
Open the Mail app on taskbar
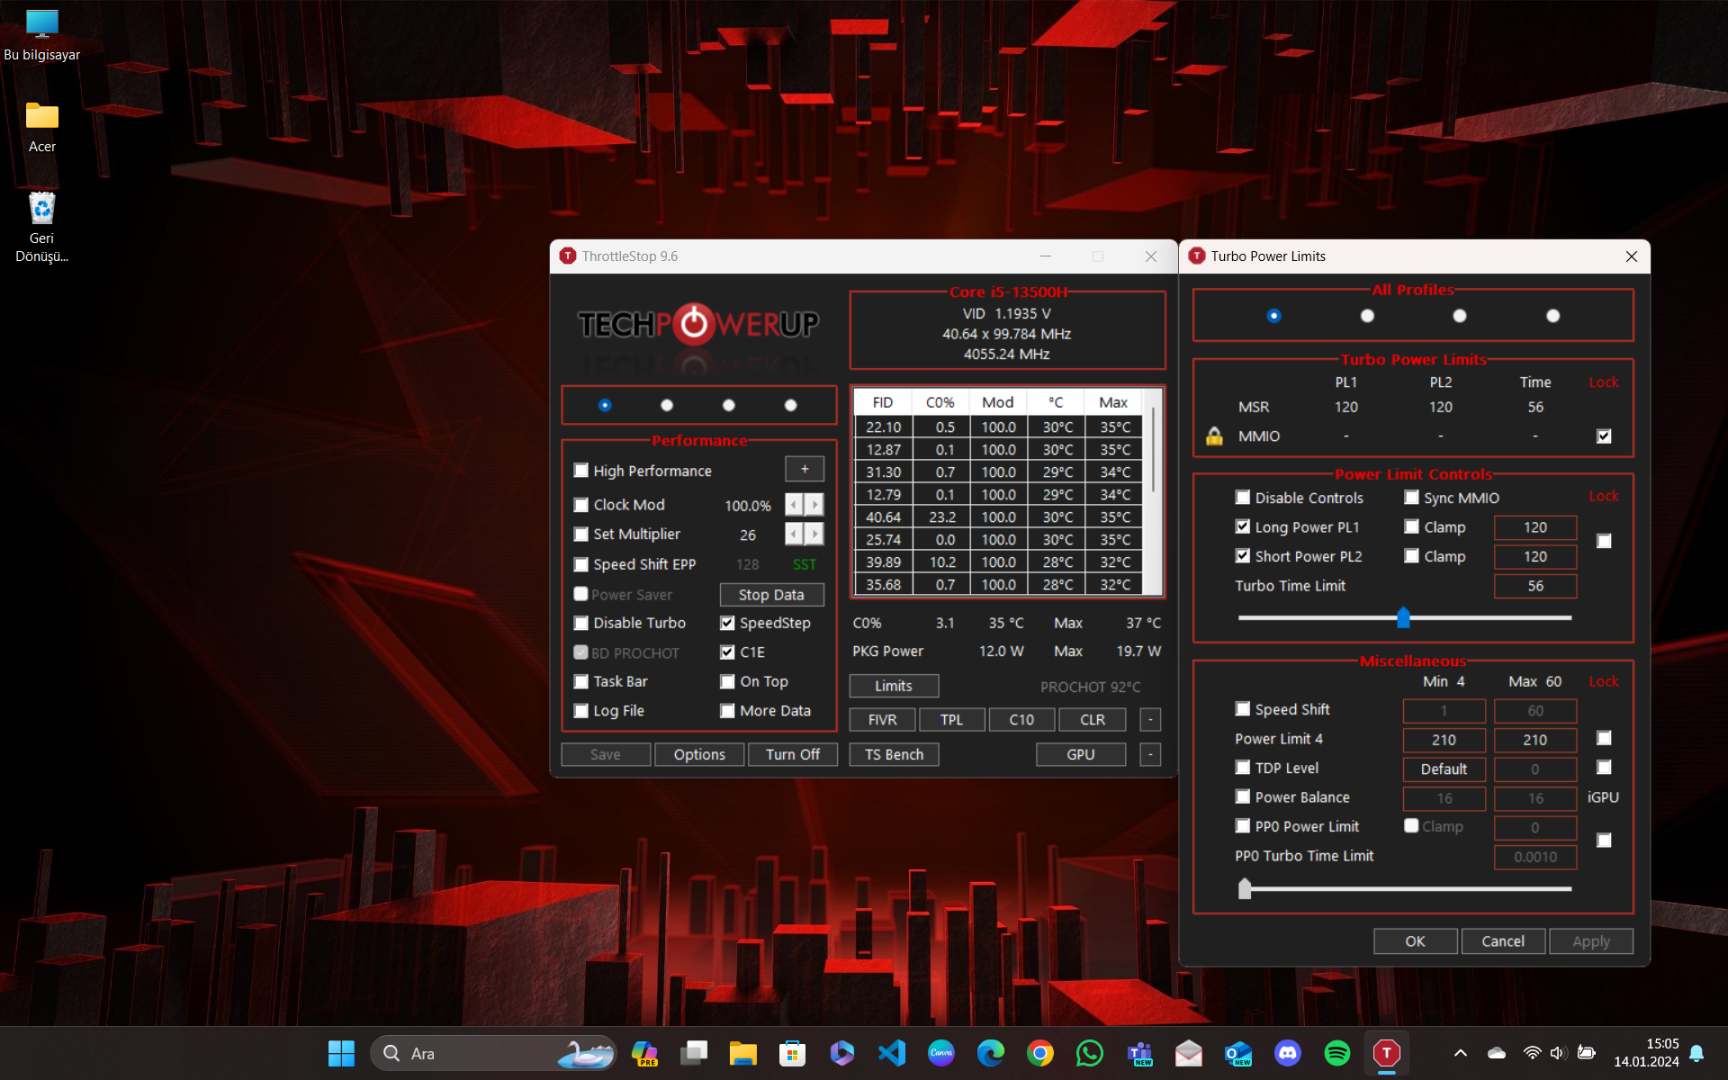pos(1189,1053)
